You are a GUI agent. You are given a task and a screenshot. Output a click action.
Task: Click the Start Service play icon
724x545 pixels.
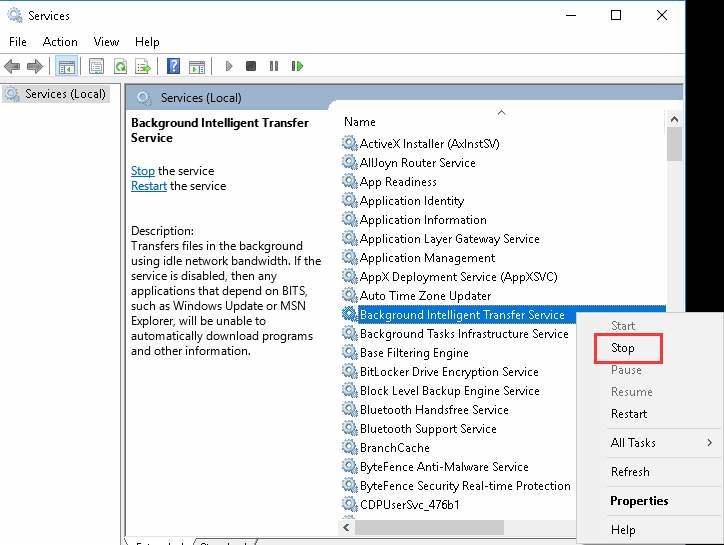click(x=229, y=66)
